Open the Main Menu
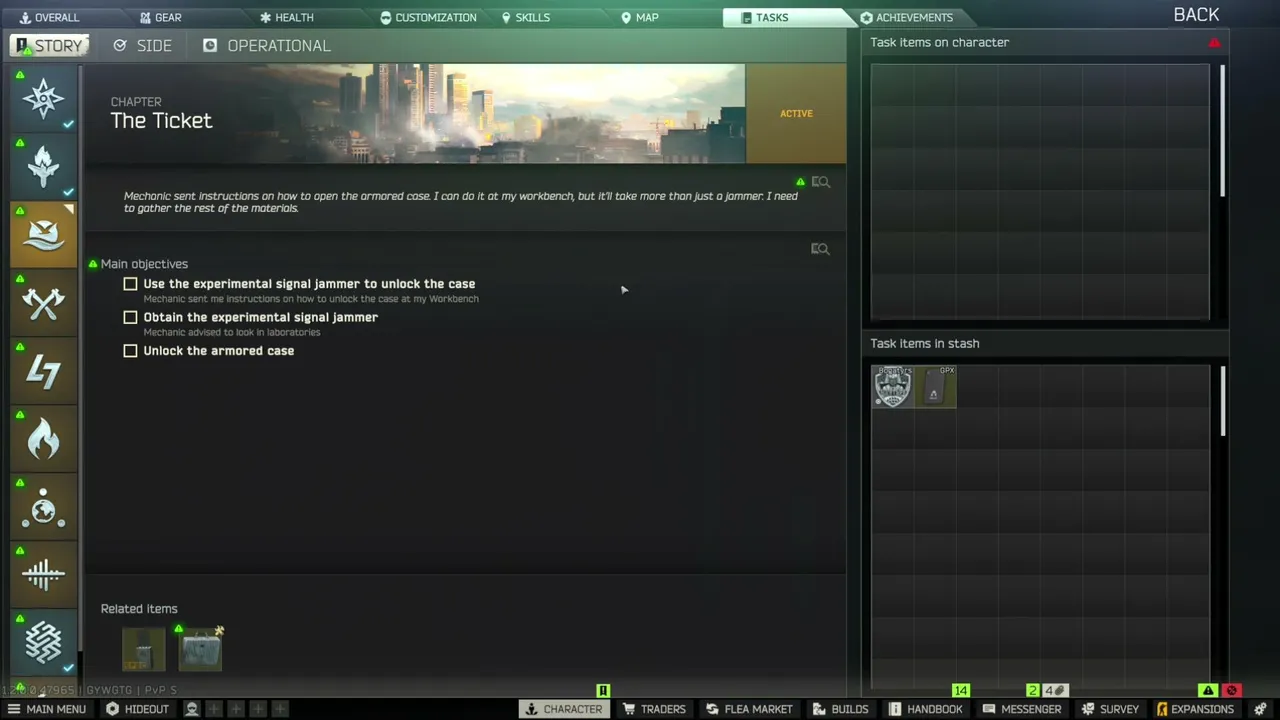1280x720 pixels. [47, 709]
